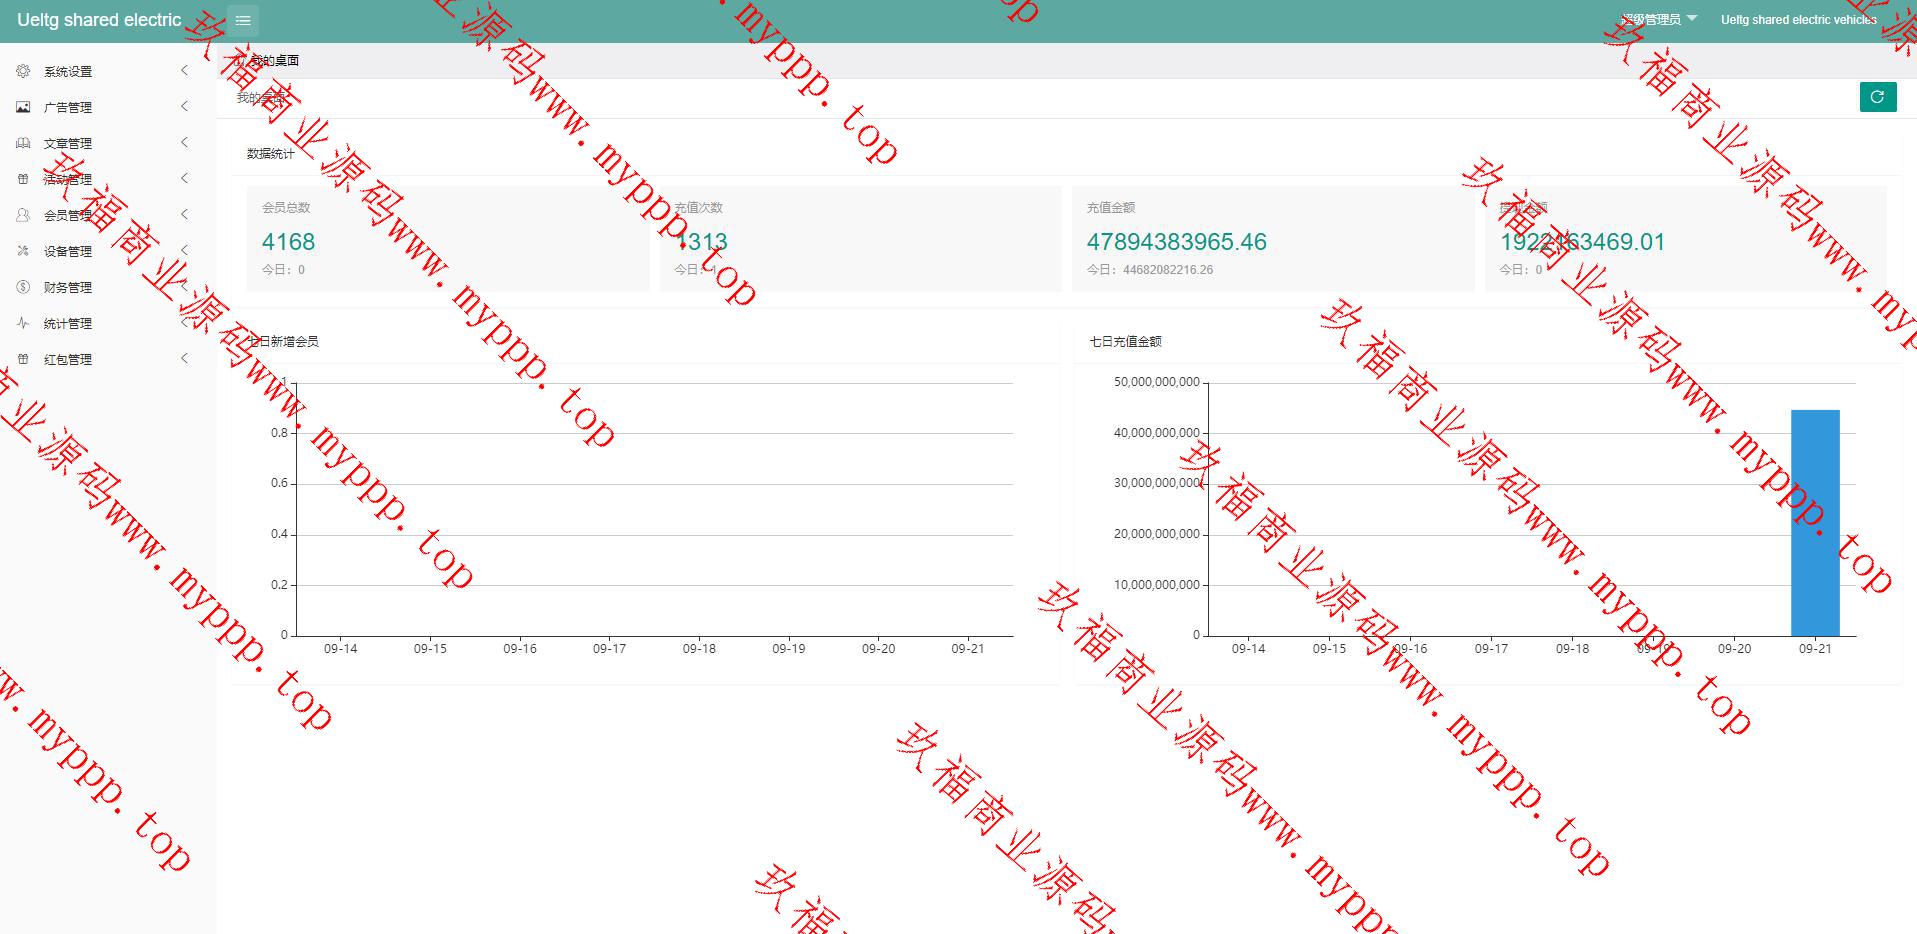The width and height of the screenshot is (1917, 934).
Task: Click 今日：0 under 会员总数
Action: (283, 270)
